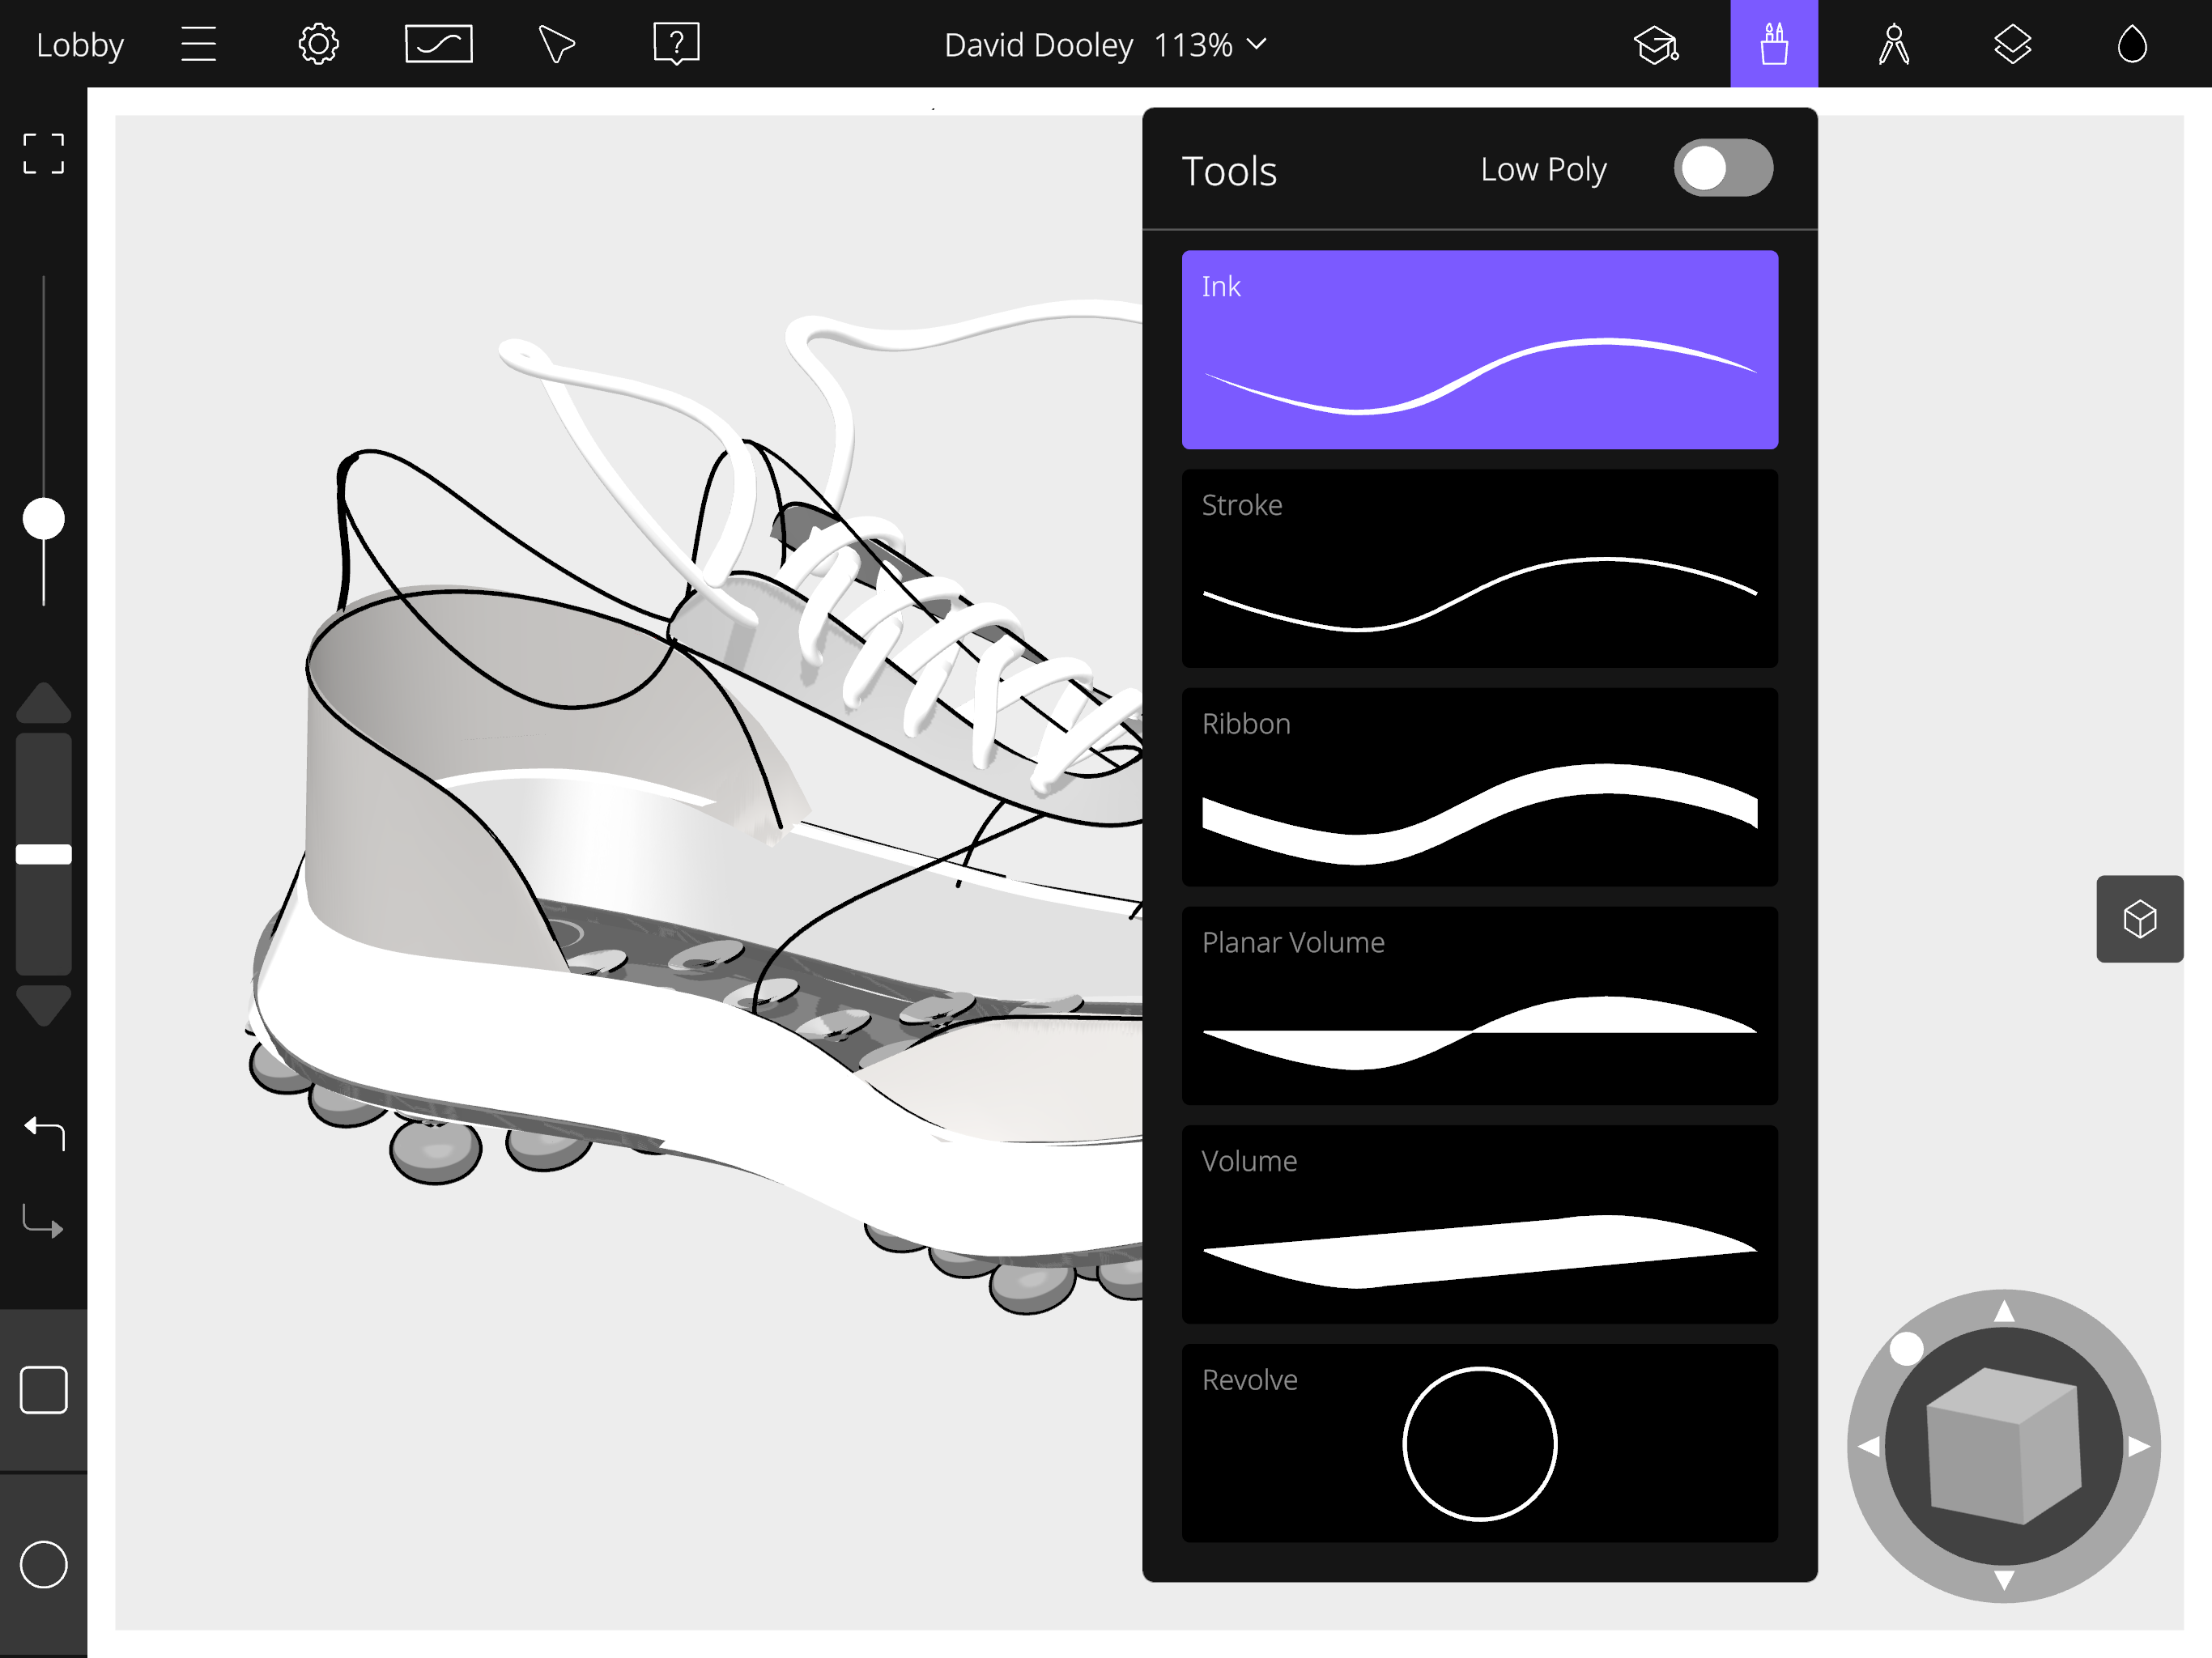Image resolution: width=2212 pixels, height=1658 pixels.
Task: Toggle the Low Poly switch
Action: pyautogui.click(x=1722, y=168)
